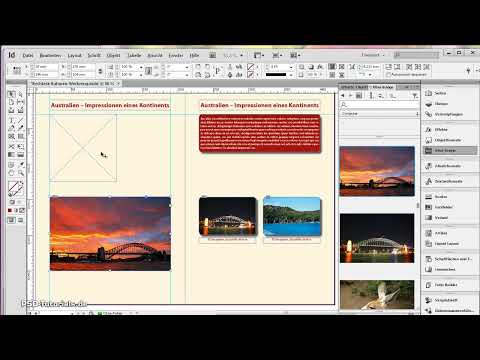Screen dimensions: 480x360
Task: Click the empty image frame on left page
Action: point(83,148)
